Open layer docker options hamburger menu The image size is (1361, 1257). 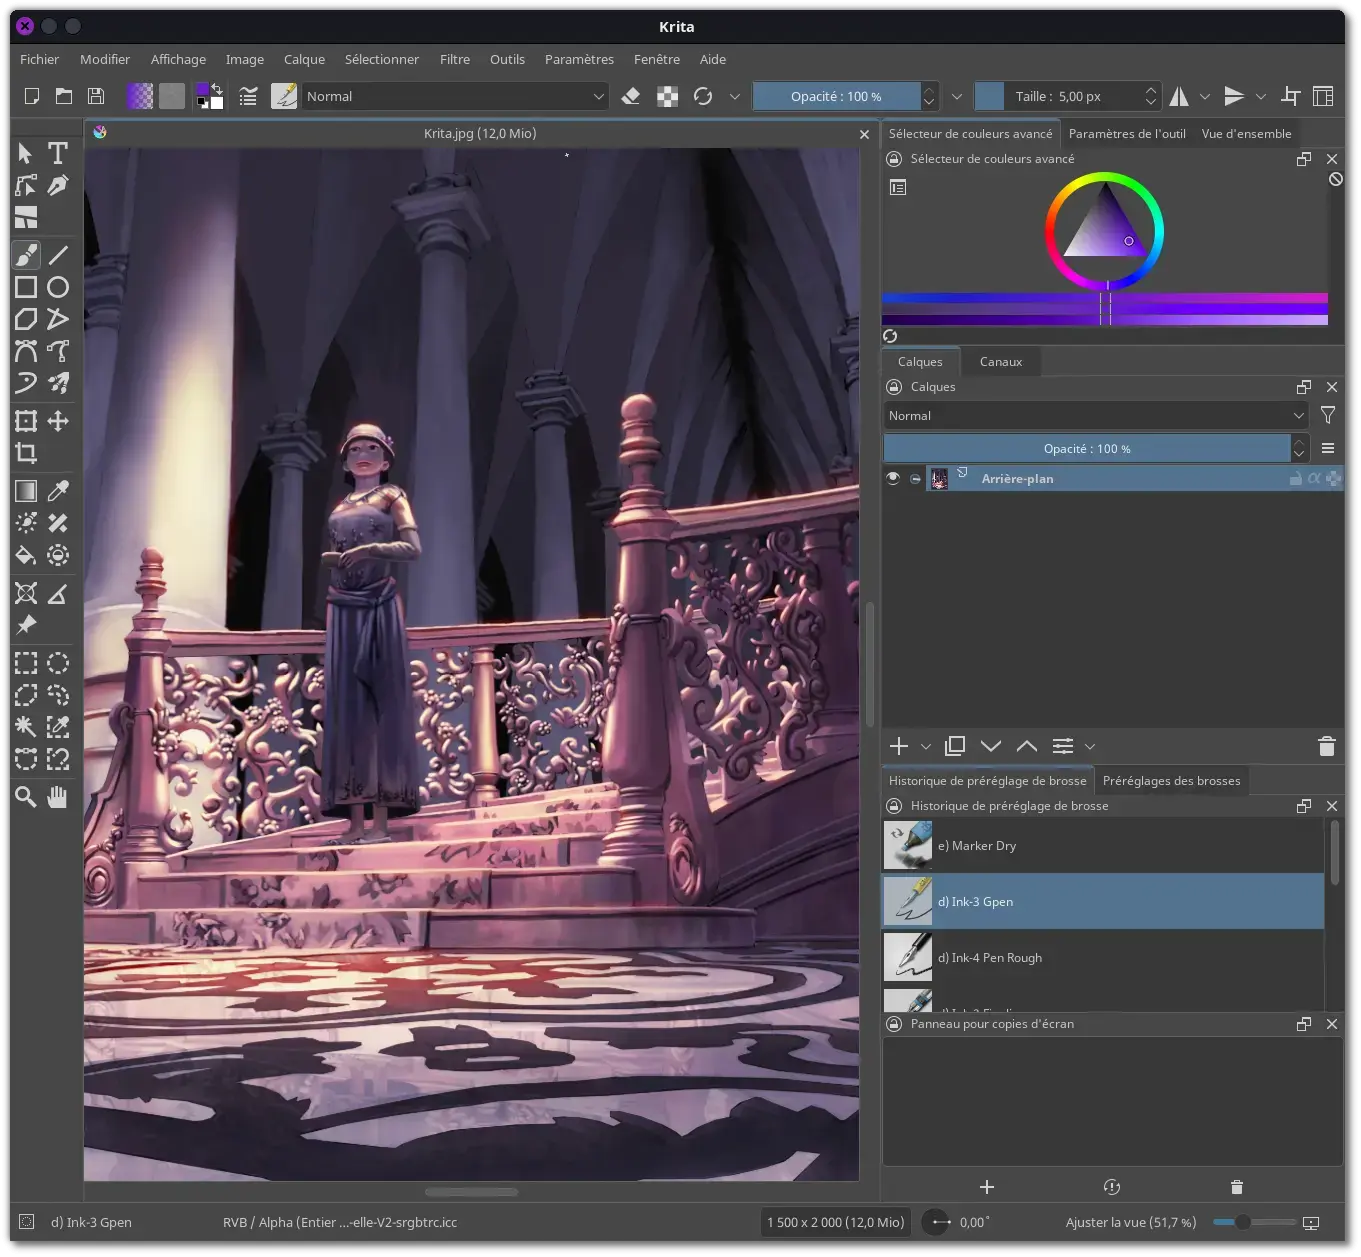[x=1328, y=448]
